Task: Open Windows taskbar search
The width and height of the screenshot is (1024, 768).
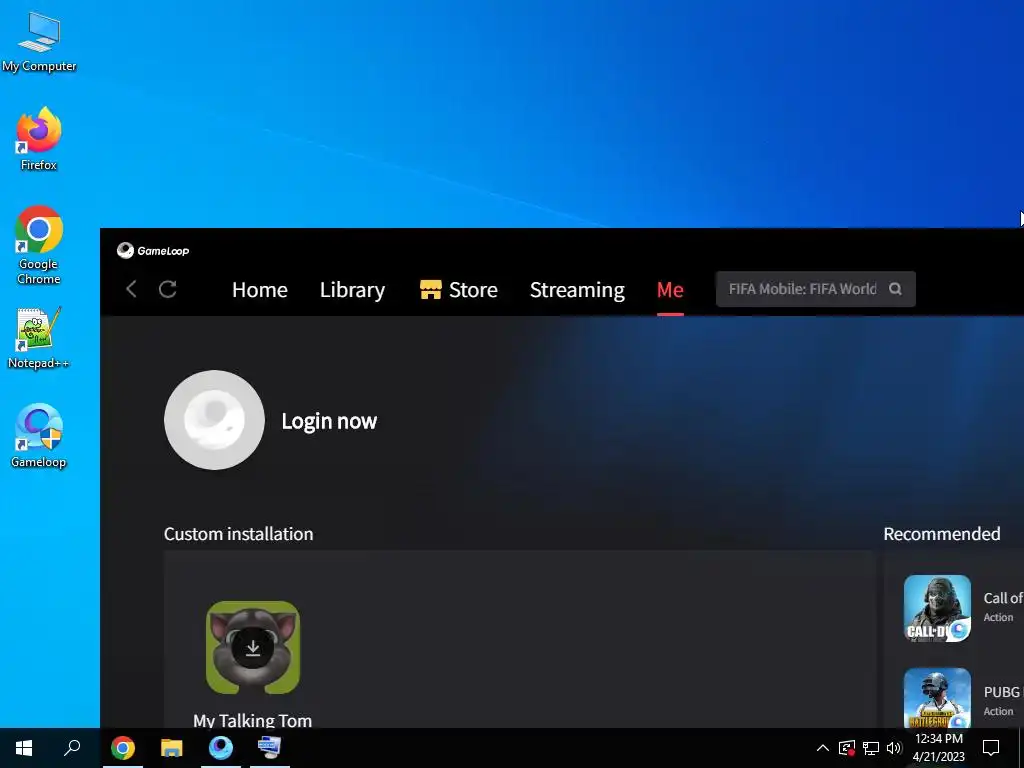Action: [x=72, y=747]
